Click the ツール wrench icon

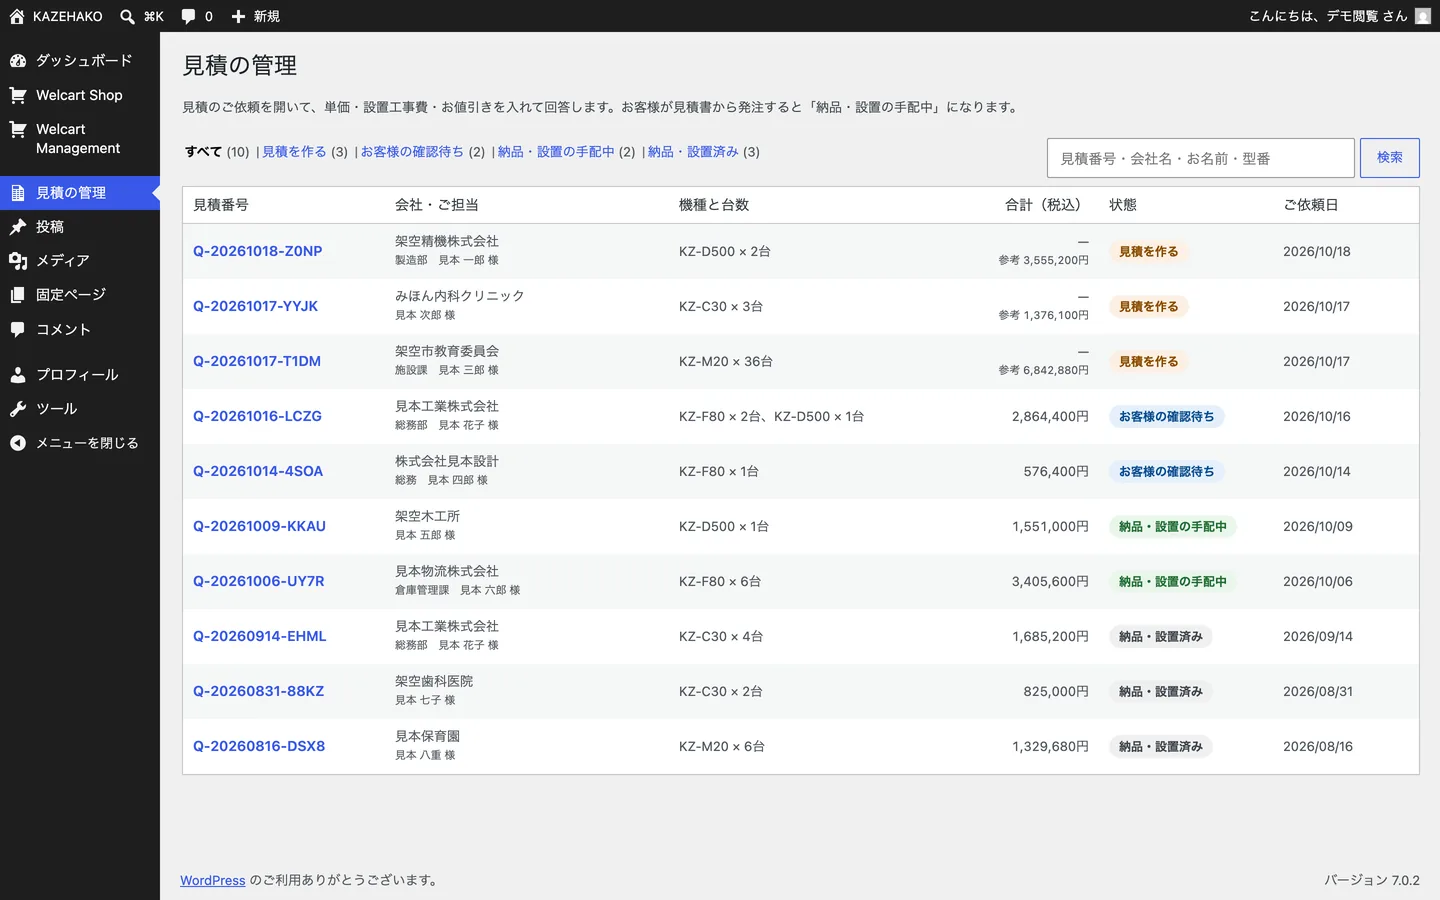click(x=18, y=409)
